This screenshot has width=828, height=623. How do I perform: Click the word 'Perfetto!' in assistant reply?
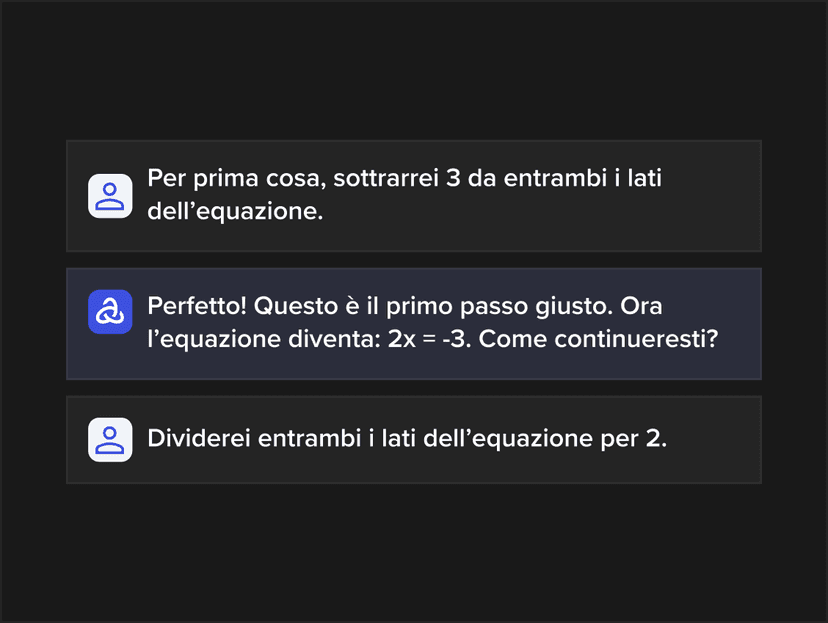tap(197, 306)
